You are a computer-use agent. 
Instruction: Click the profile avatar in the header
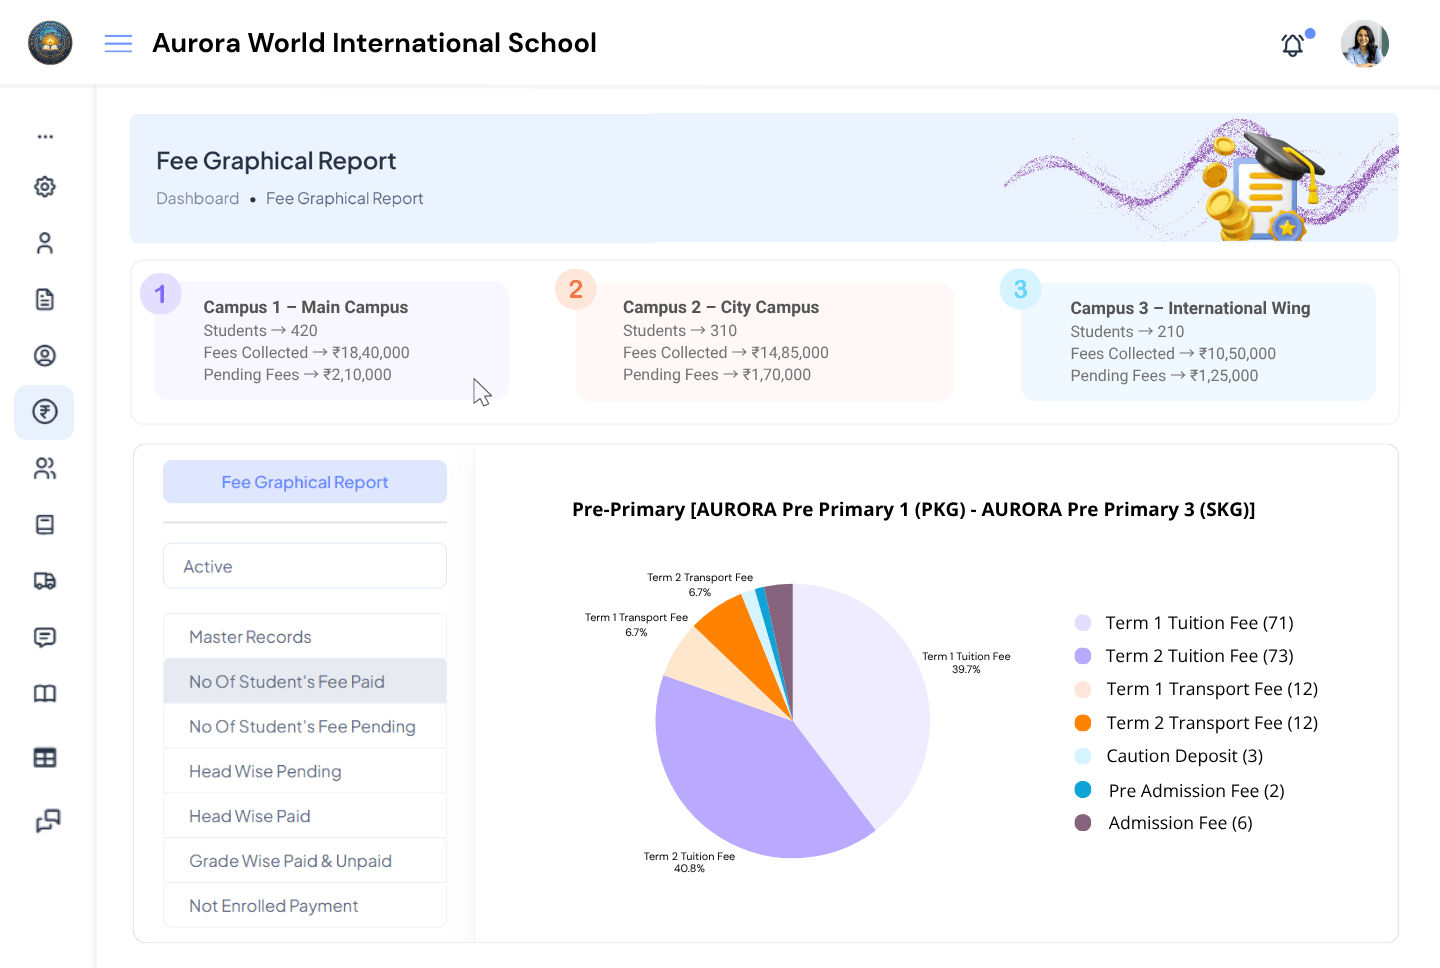point(1364,43)
